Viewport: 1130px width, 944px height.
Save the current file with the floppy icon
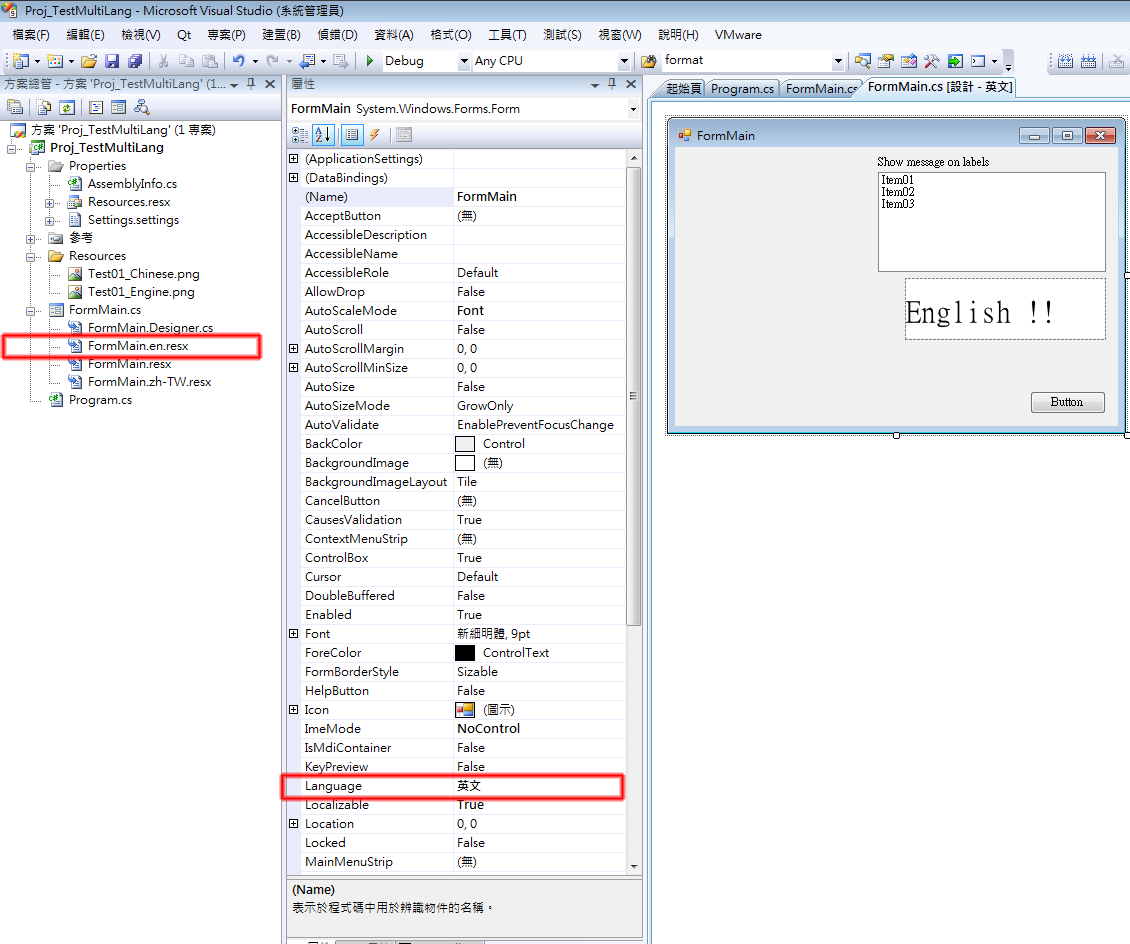click(x=112, y=61)
